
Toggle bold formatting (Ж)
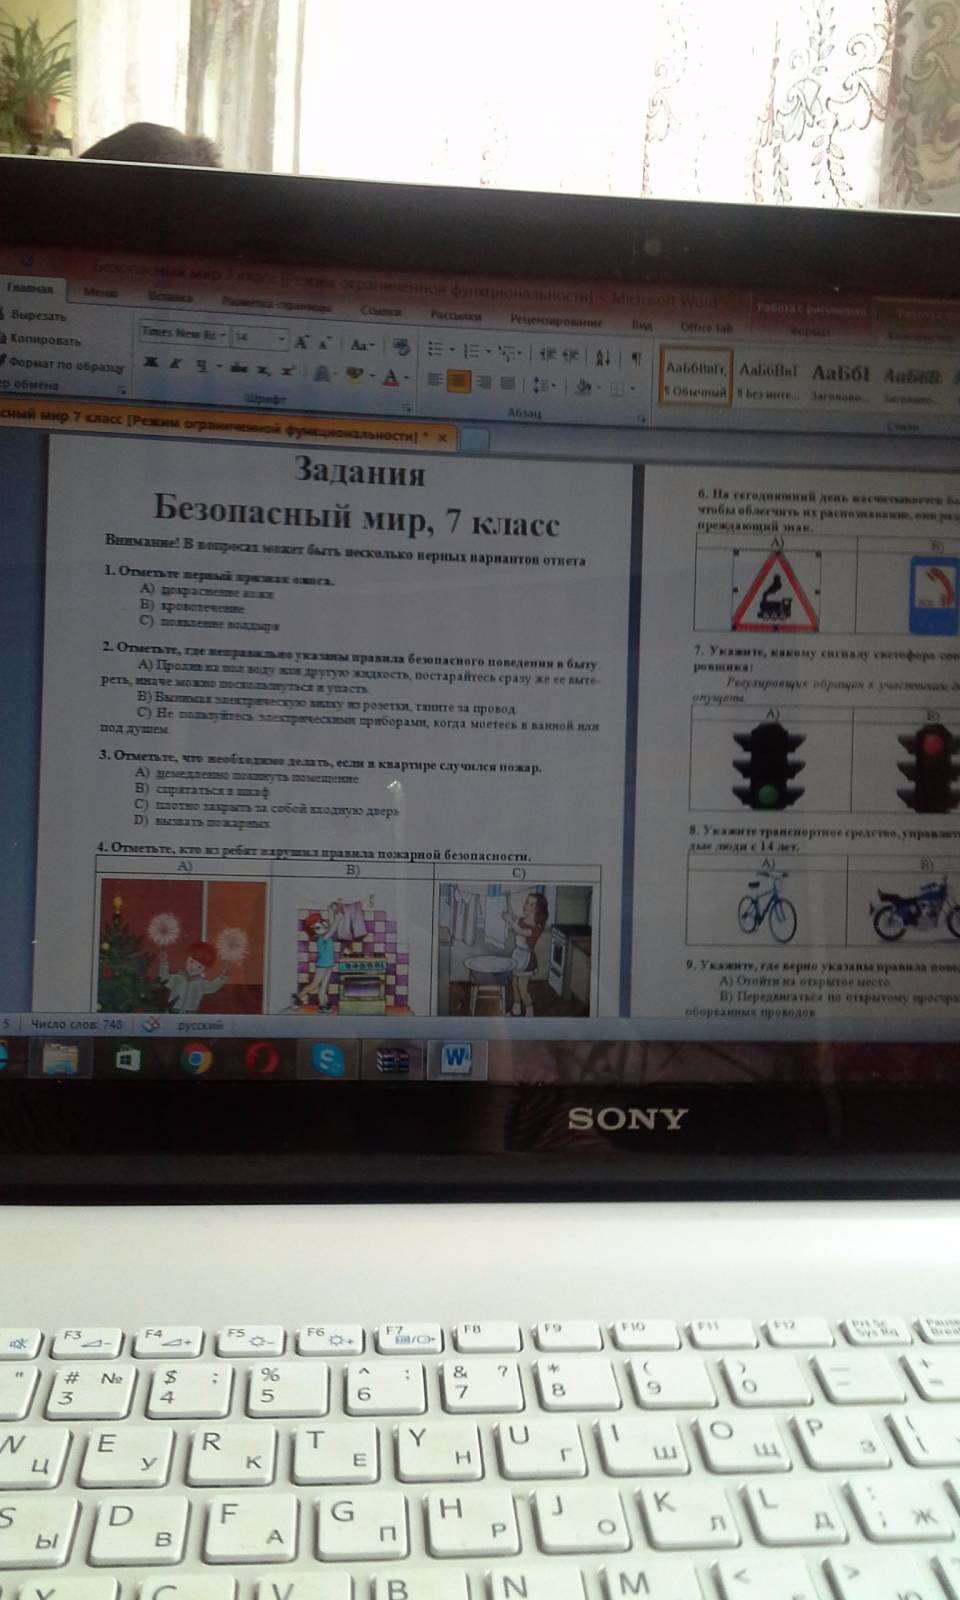coord(151,363)
